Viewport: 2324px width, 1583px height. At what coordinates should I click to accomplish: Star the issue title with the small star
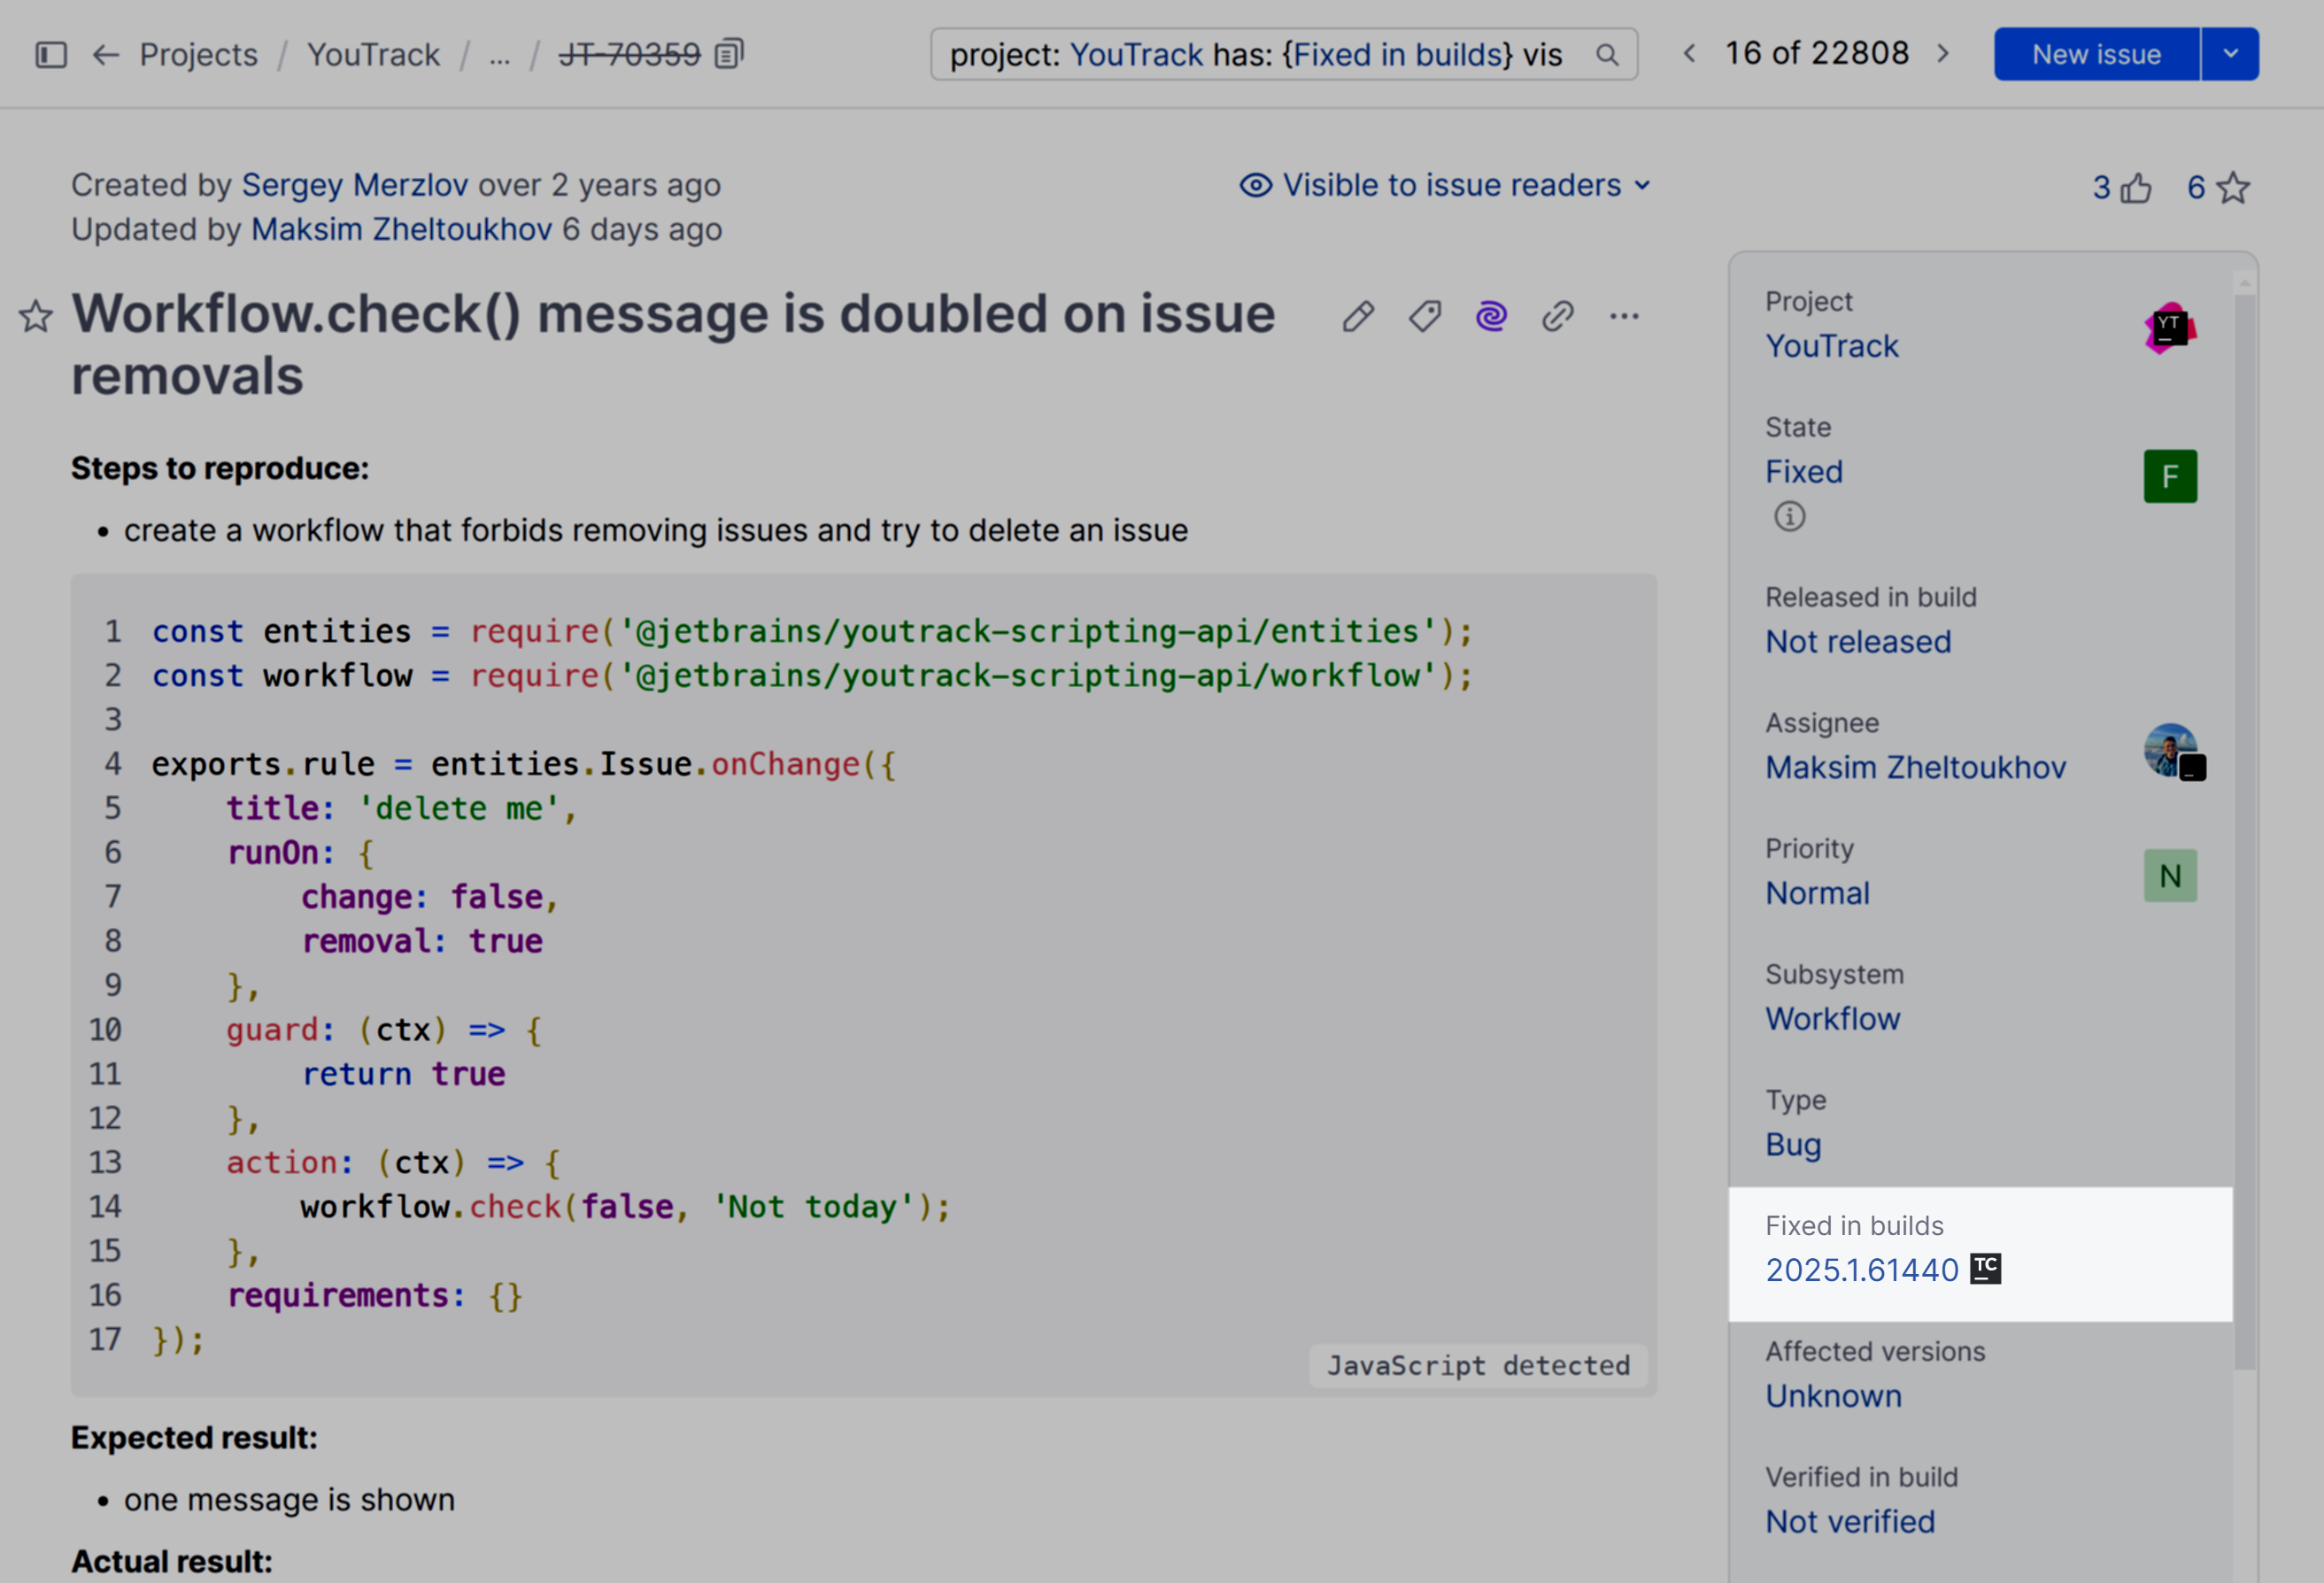coord(35,316)
